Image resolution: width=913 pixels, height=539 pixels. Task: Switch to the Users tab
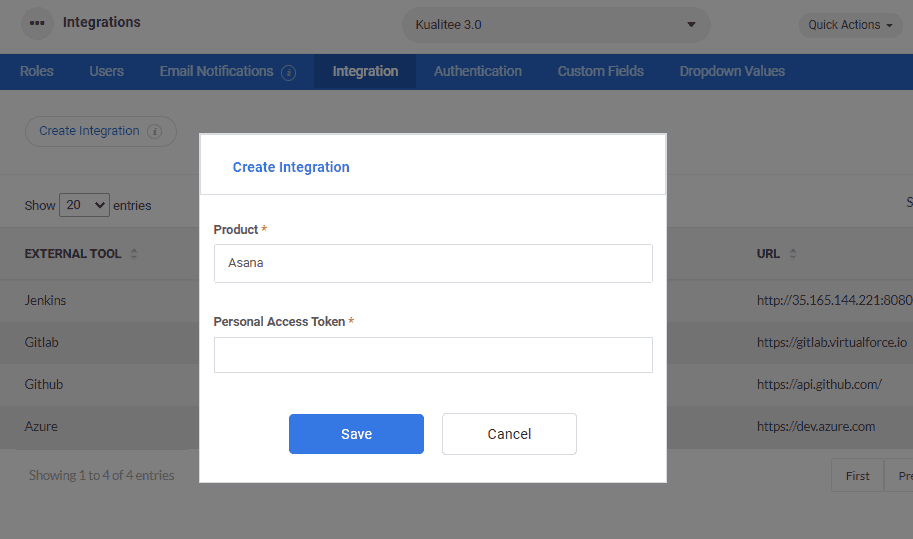[107, 72]
